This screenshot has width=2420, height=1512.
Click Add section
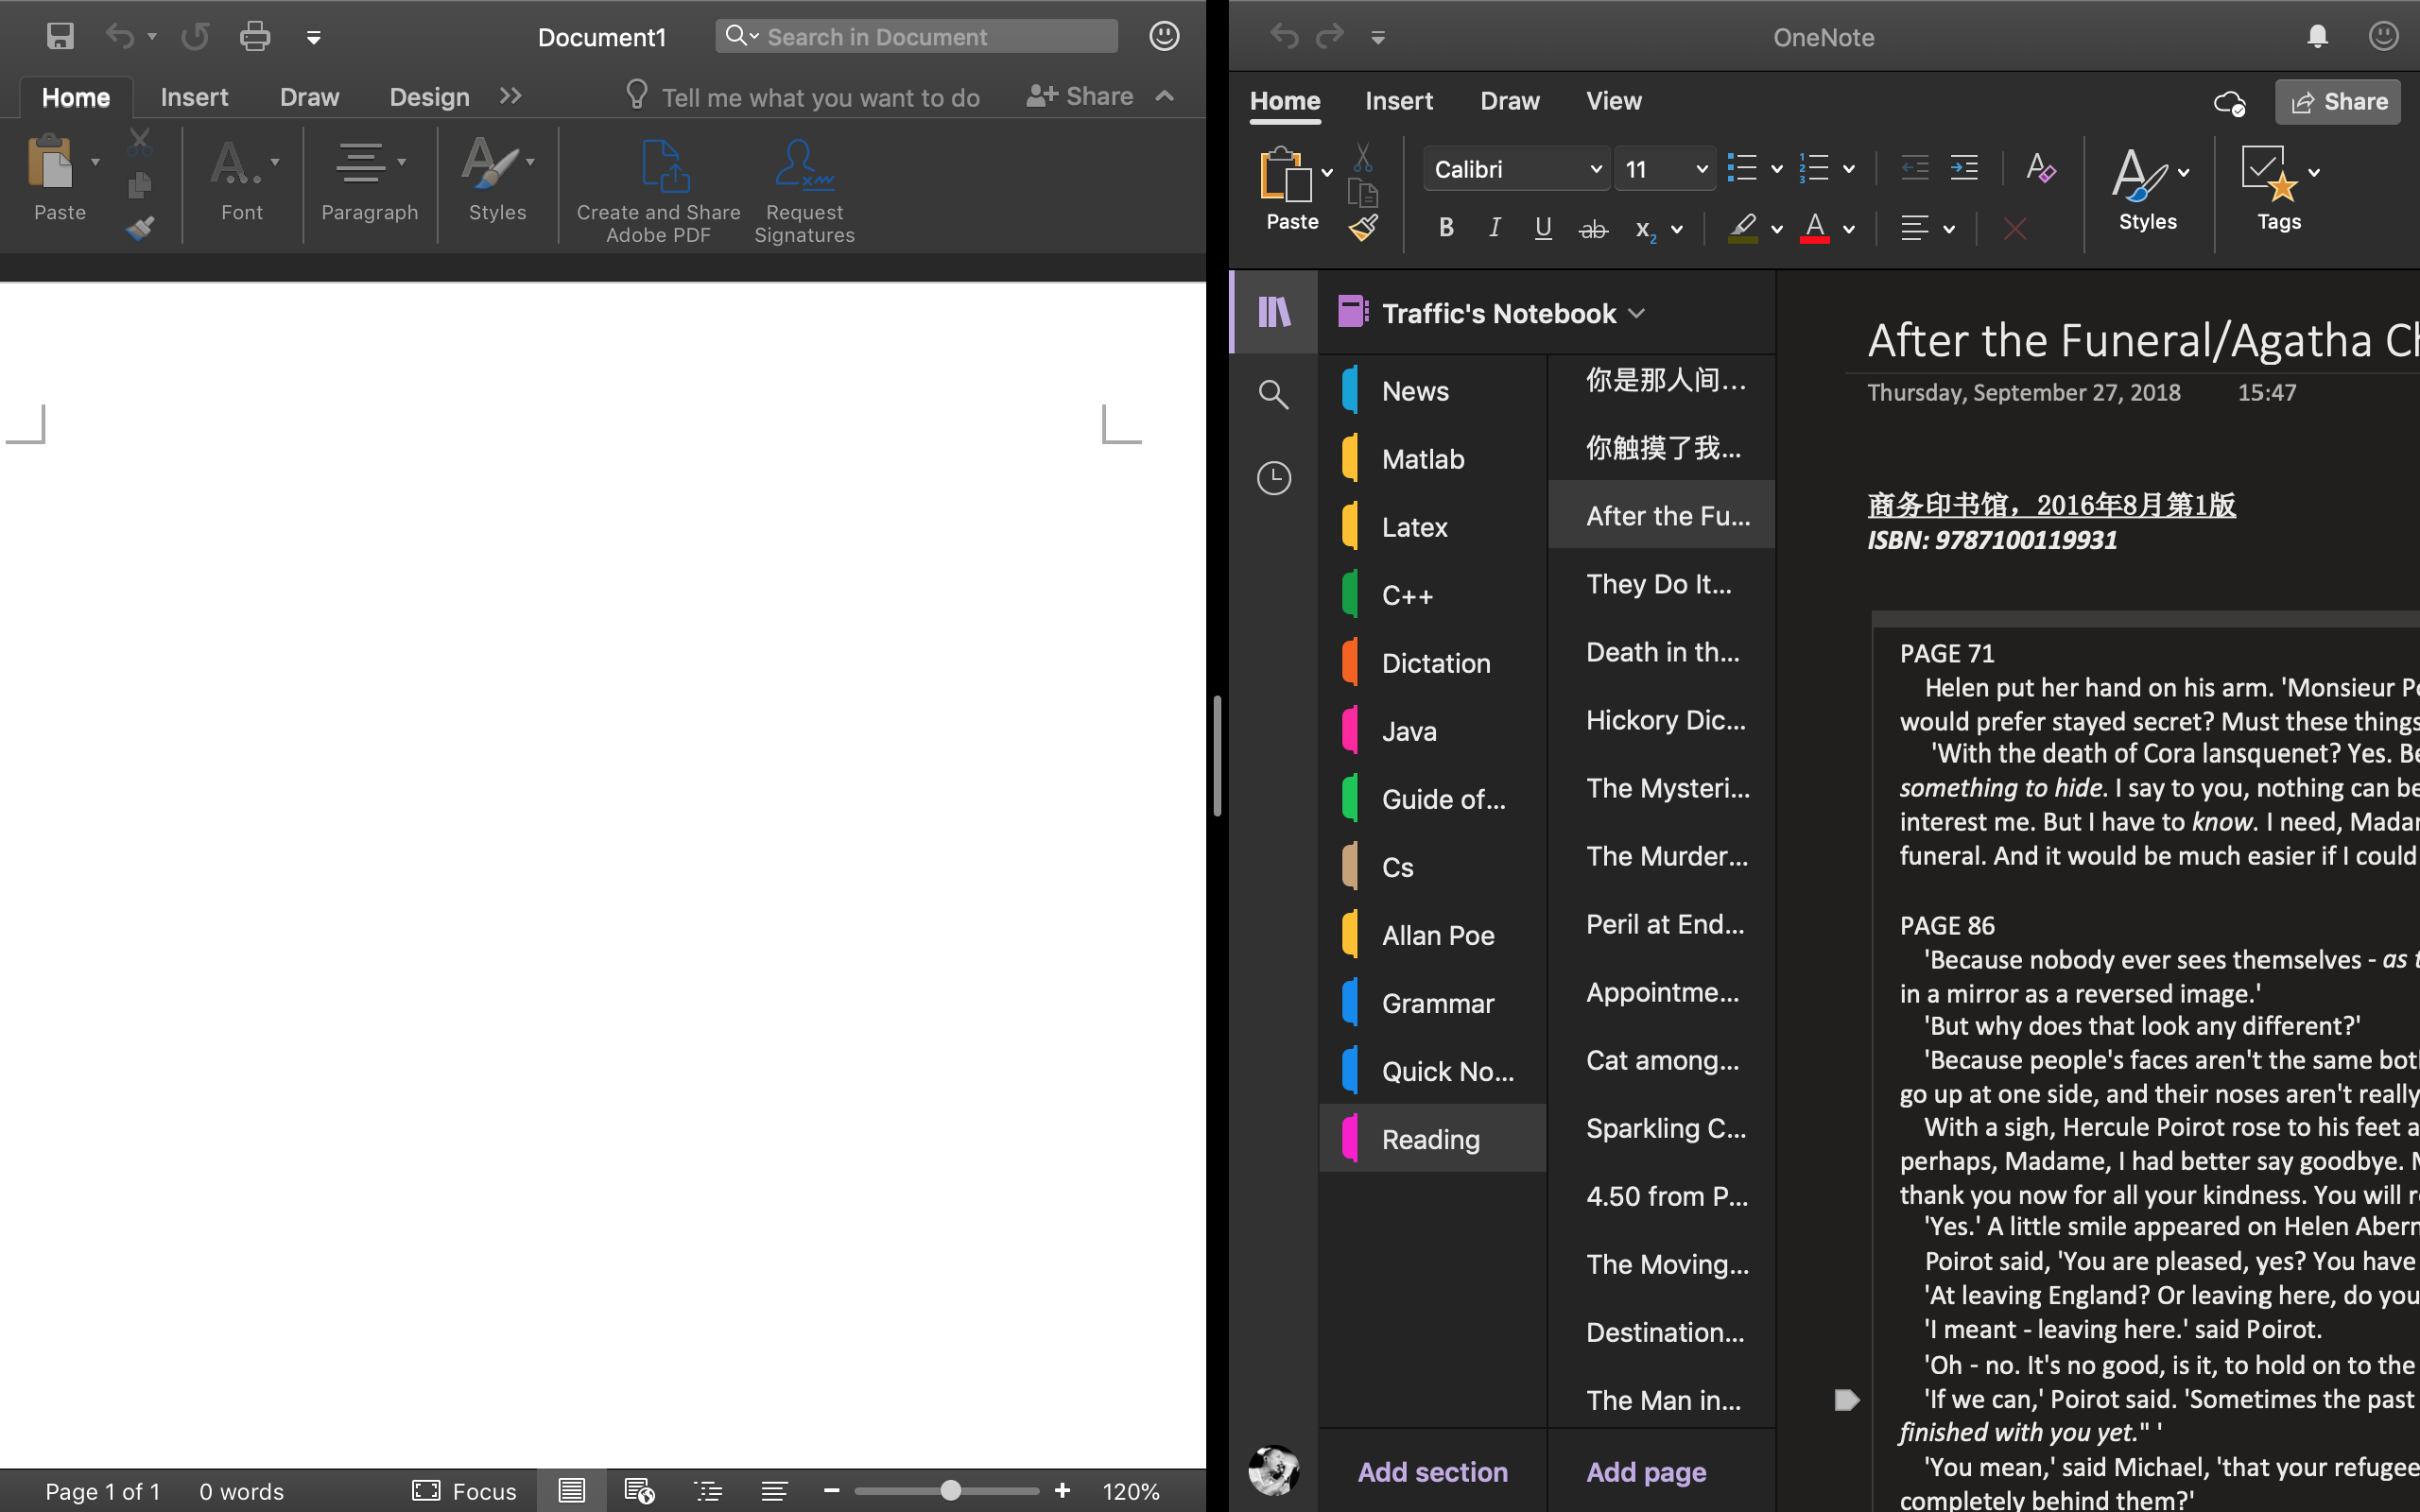click(1432, 1471)
